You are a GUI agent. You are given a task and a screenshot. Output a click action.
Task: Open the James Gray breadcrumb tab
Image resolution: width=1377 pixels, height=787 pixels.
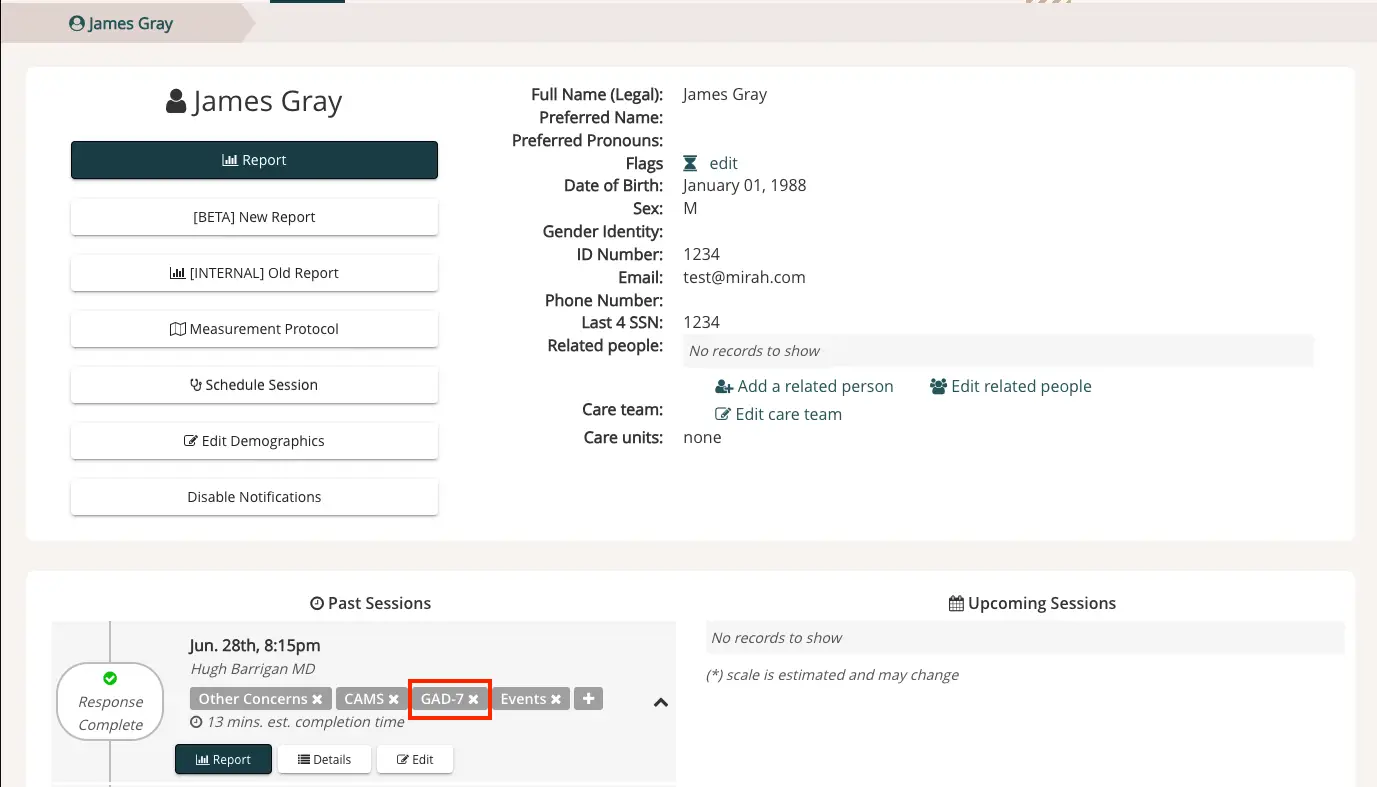click(120, 23)
